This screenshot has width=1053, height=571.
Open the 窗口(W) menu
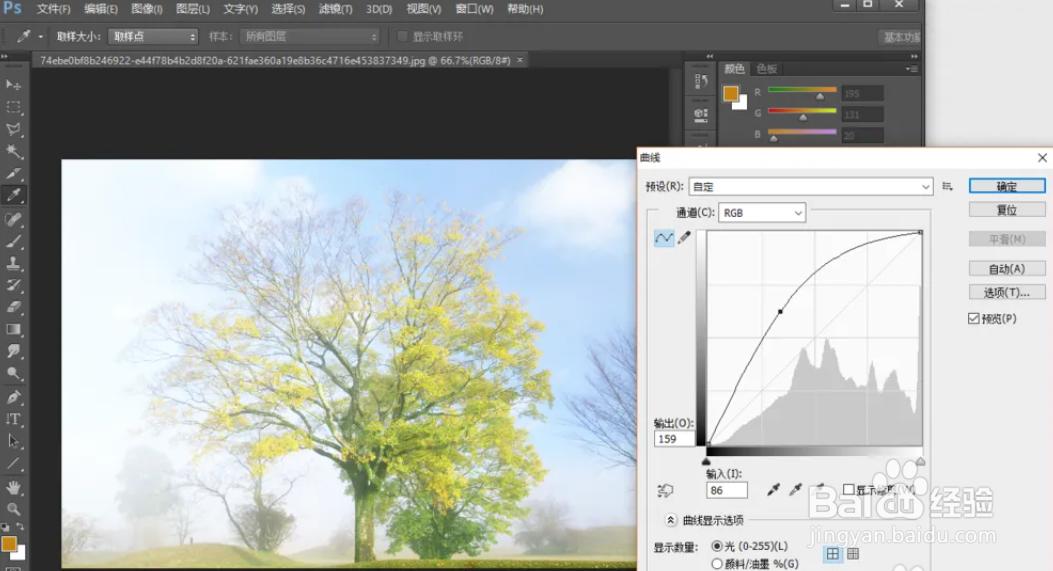click(474, 9)
